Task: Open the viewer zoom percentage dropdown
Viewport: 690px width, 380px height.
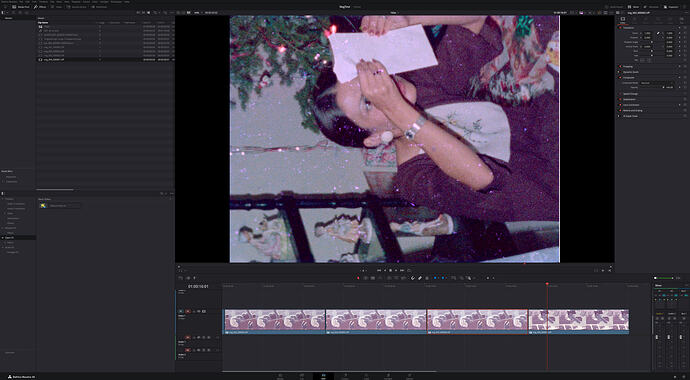Action: click(198, 12)
